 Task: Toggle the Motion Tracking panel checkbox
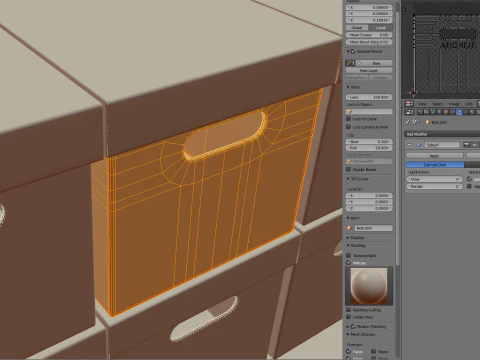tap(353, 326)
